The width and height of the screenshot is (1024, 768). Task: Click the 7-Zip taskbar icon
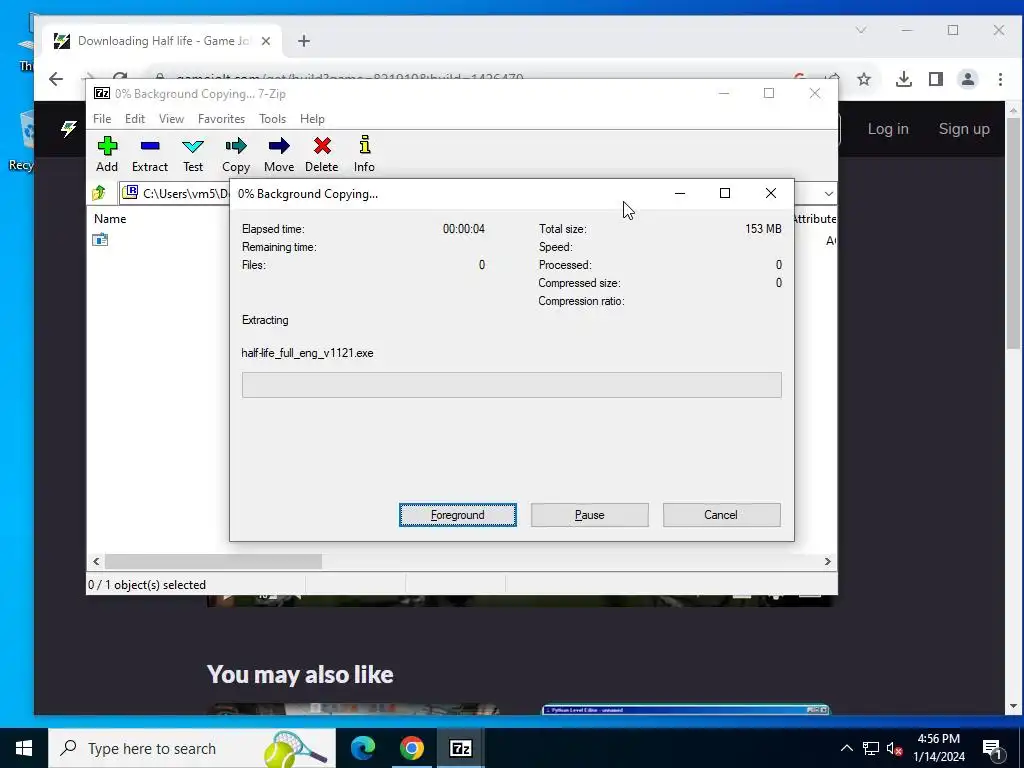[460, 748]
